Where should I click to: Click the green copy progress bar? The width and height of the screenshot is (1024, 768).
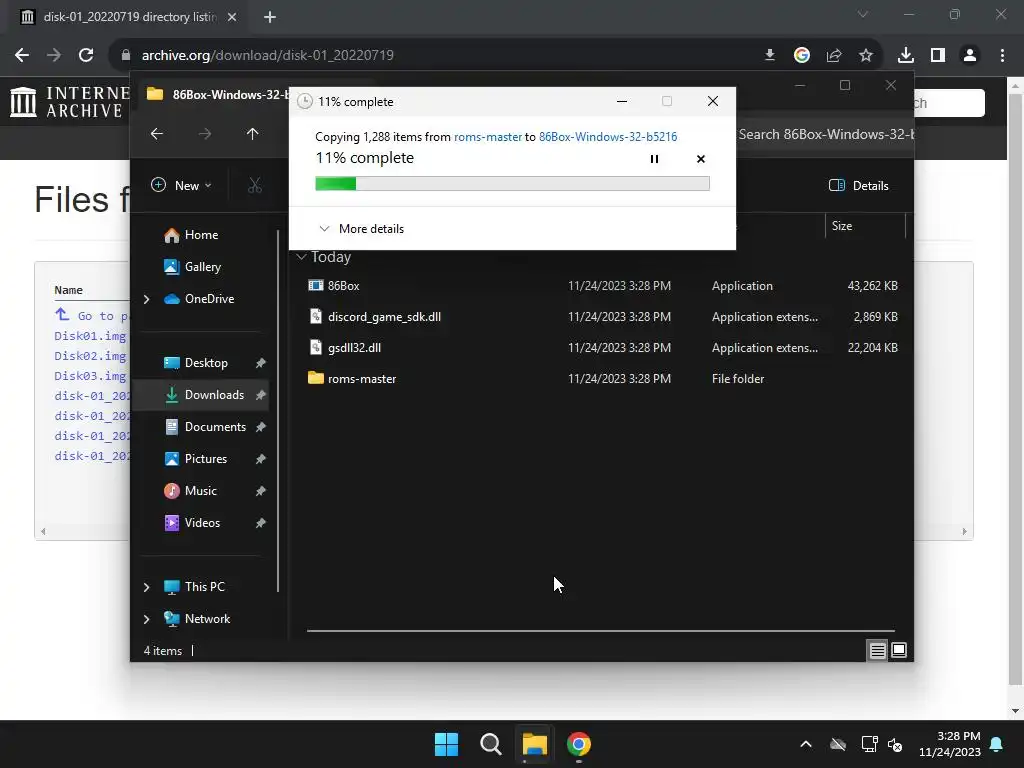click(512, 184)
